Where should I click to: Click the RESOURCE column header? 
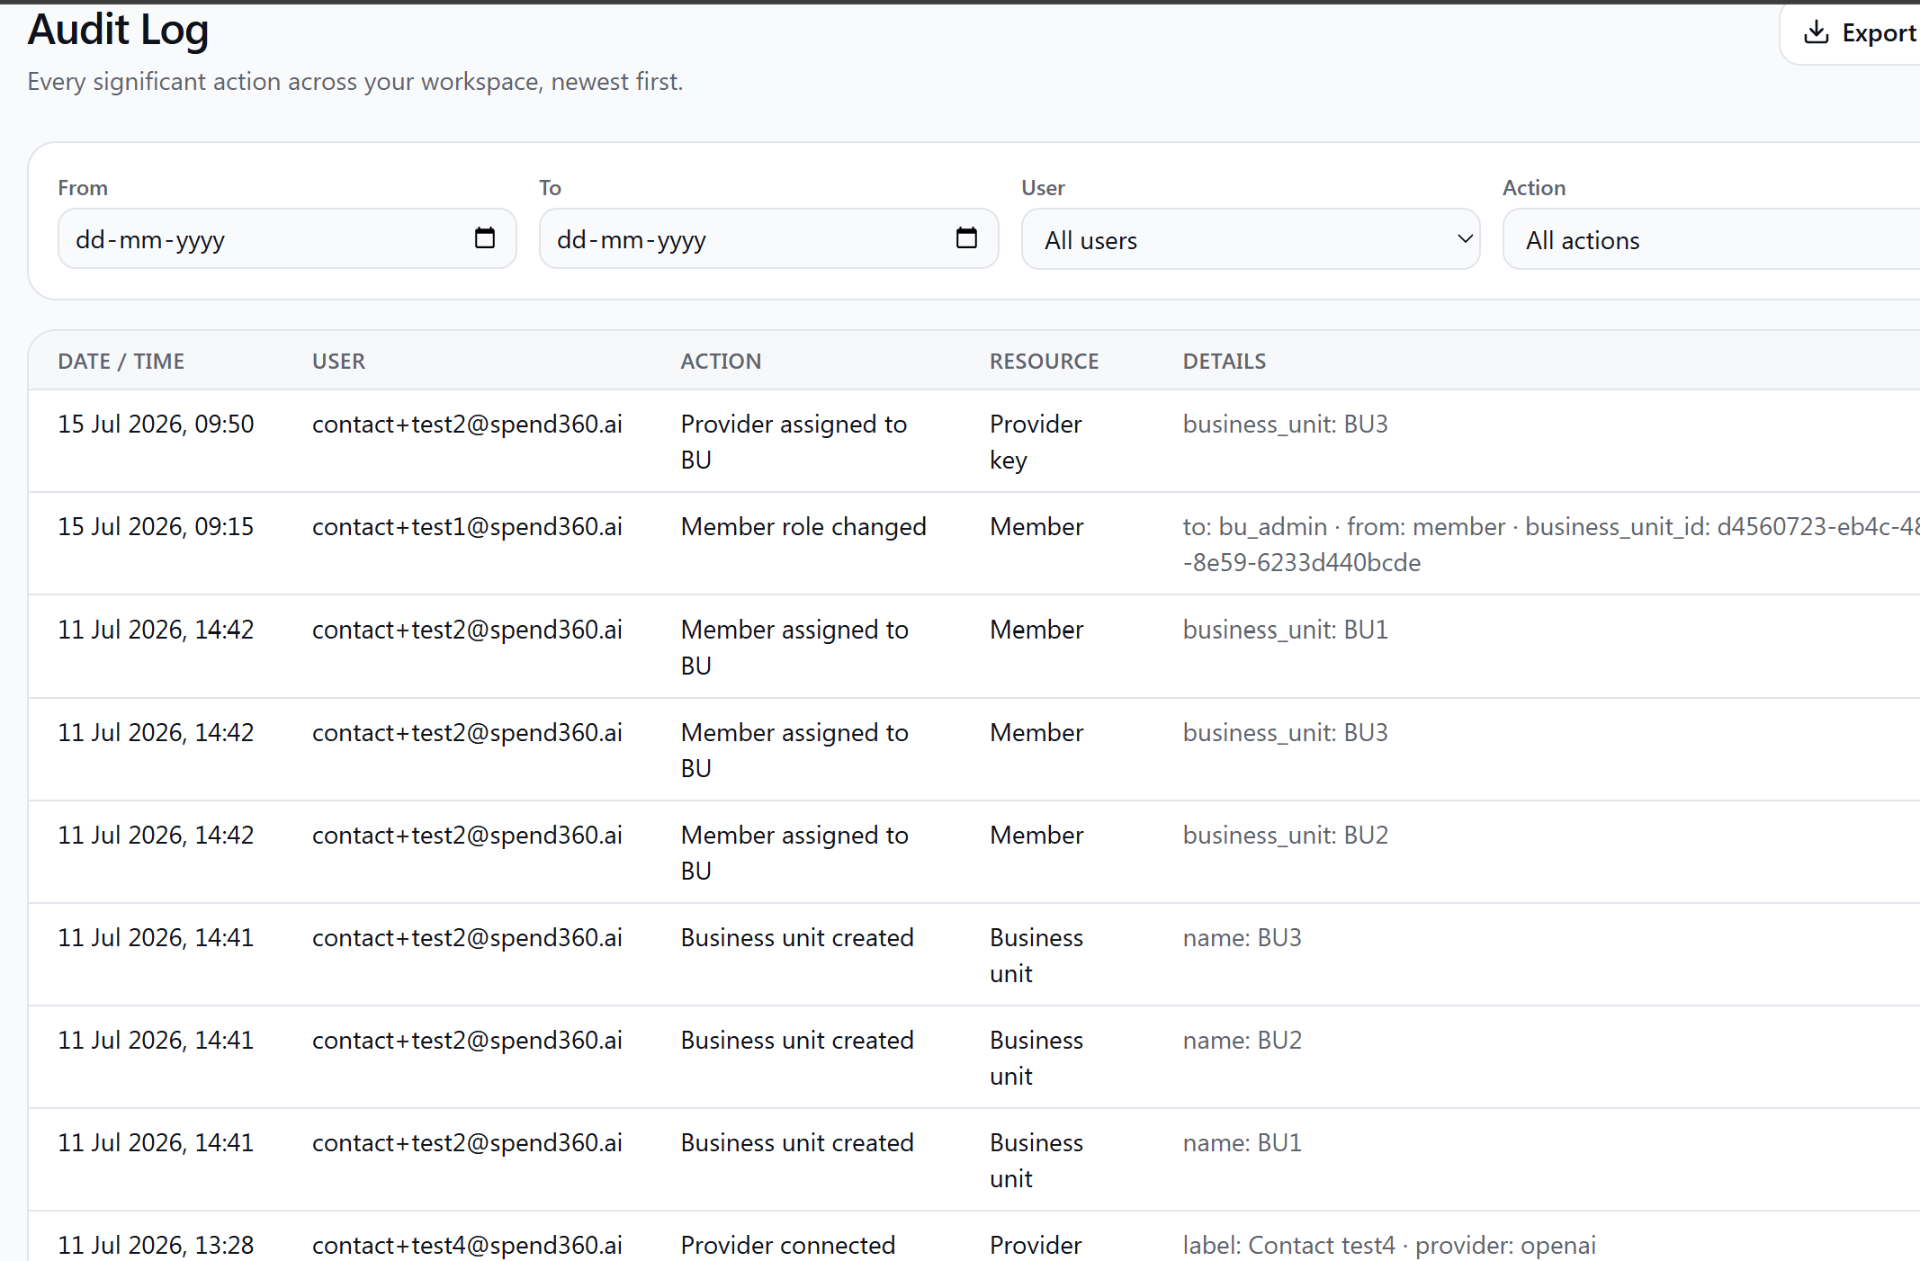click(1044, 361)
